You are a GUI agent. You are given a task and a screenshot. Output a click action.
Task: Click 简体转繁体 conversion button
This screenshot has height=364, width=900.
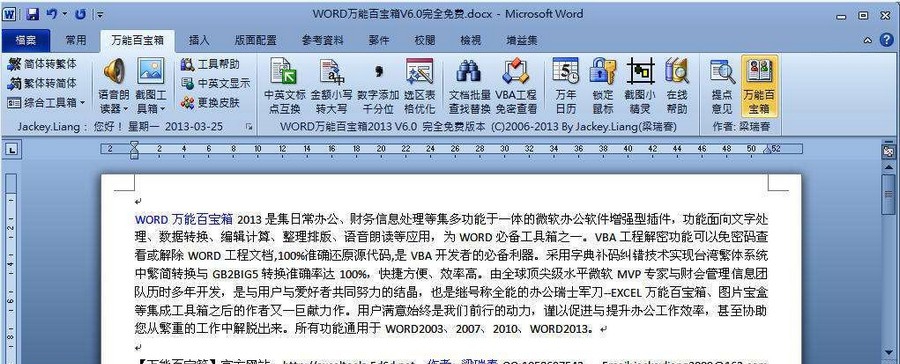[x=41, y=64]
